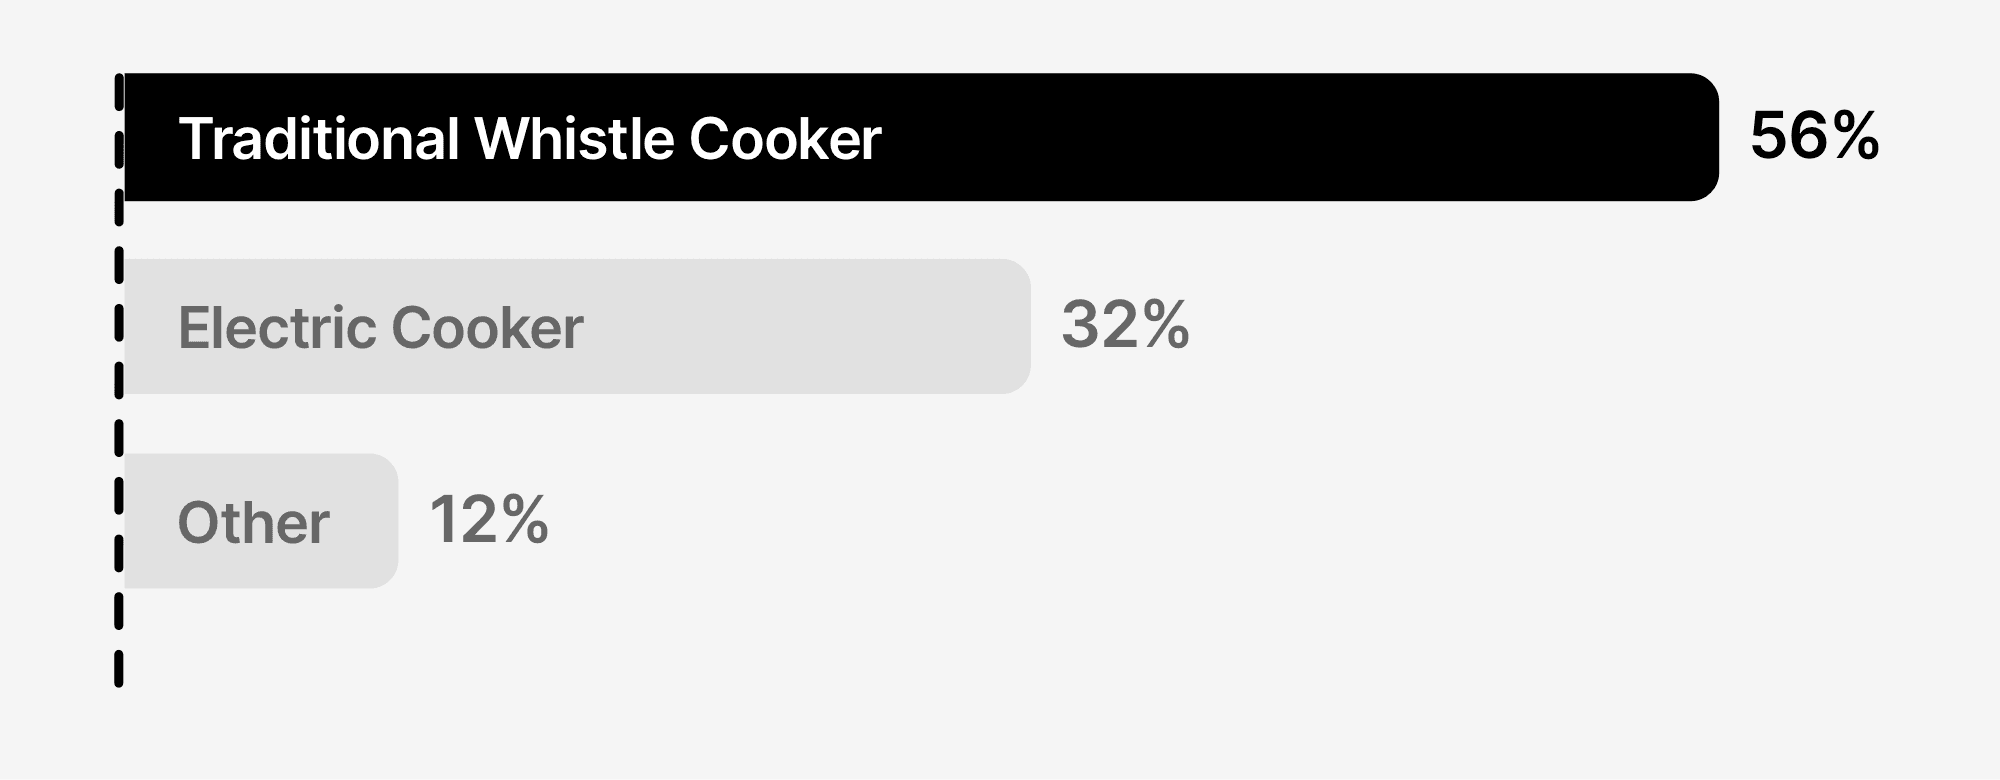The image size is (2000, 780).
Task: Click the black Traditional Whistle Cooker bar
Action: click(x=920, y=137)
